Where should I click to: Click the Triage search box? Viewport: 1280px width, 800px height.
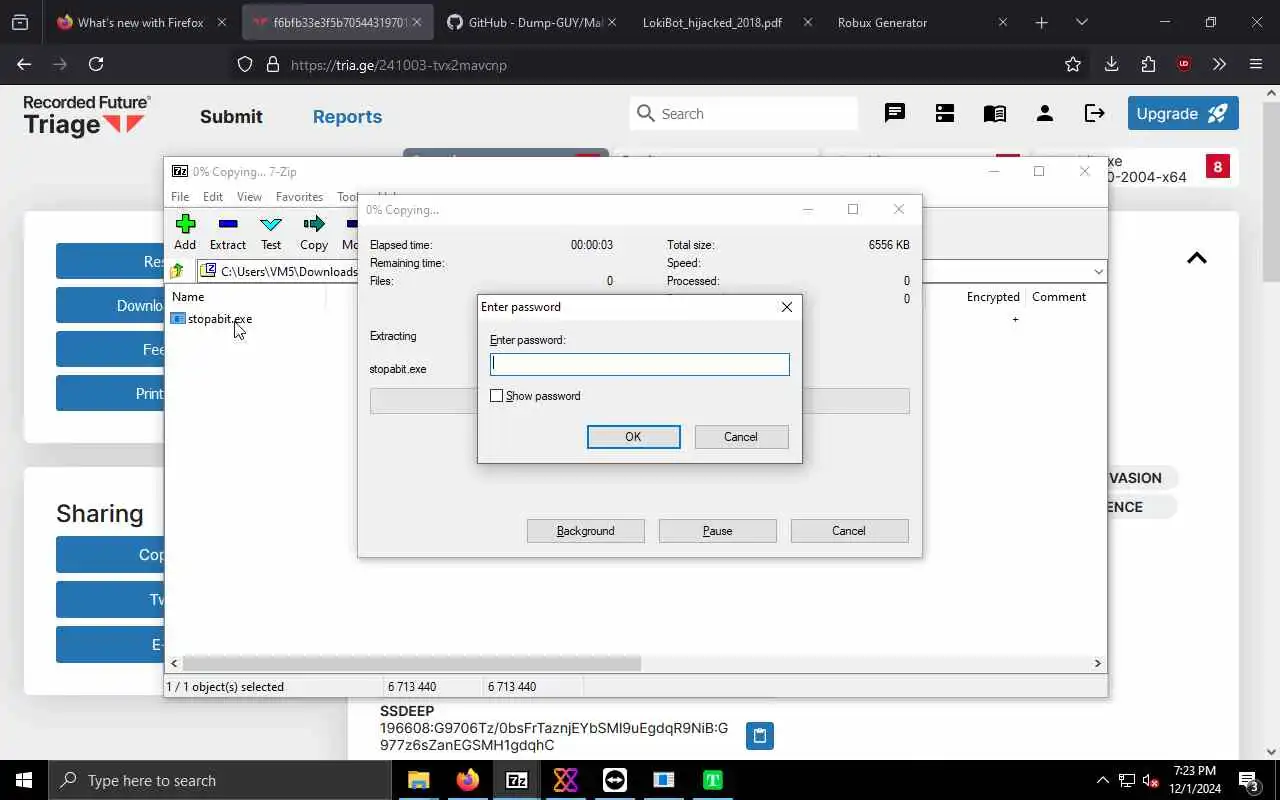click(744, 113)
